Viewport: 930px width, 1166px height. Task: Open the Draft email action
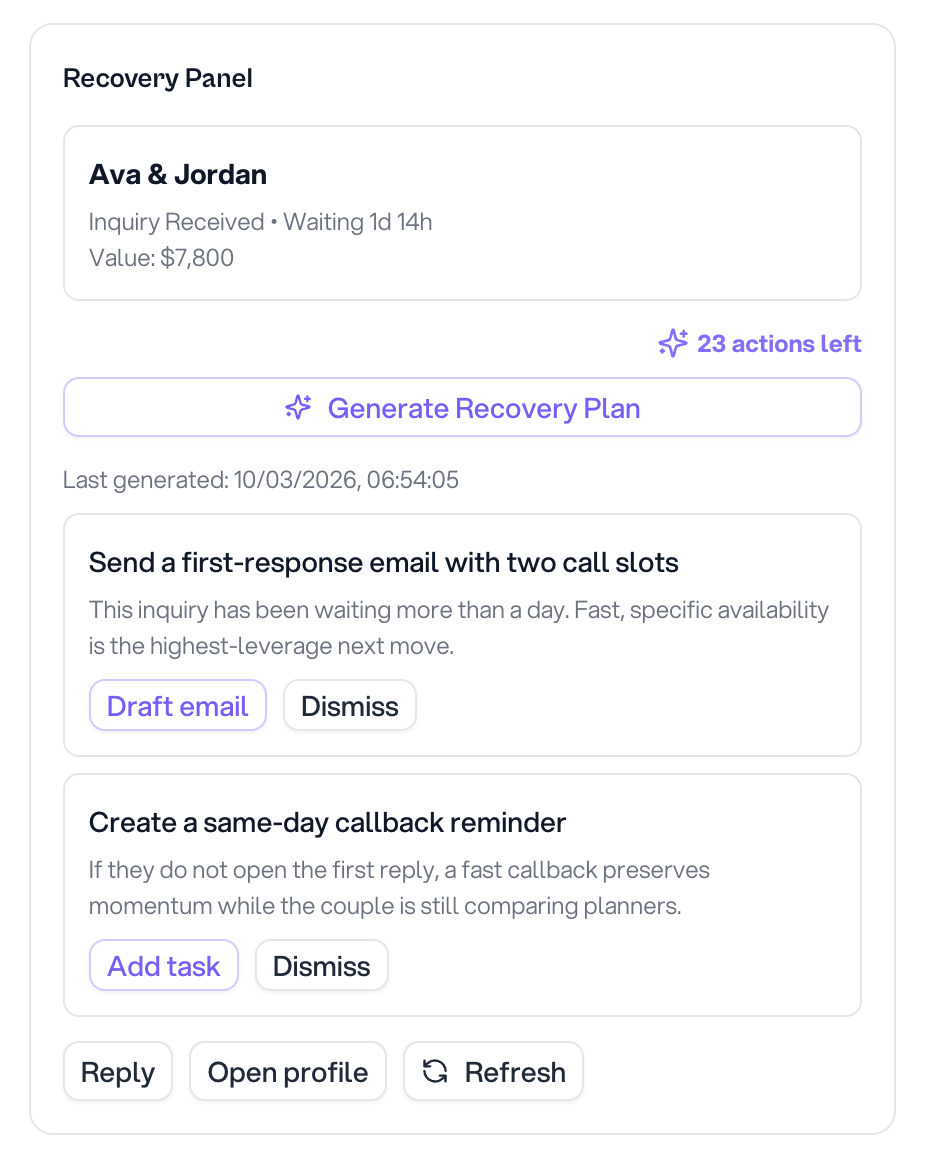click(177, 705)
